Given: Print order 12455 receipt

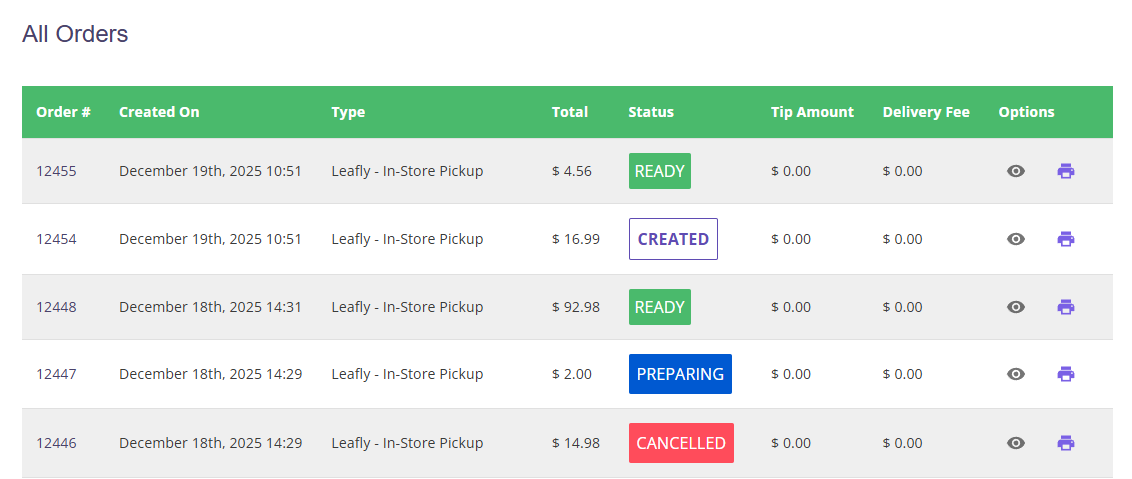Looking at the screenshot, I should 1066,171.
